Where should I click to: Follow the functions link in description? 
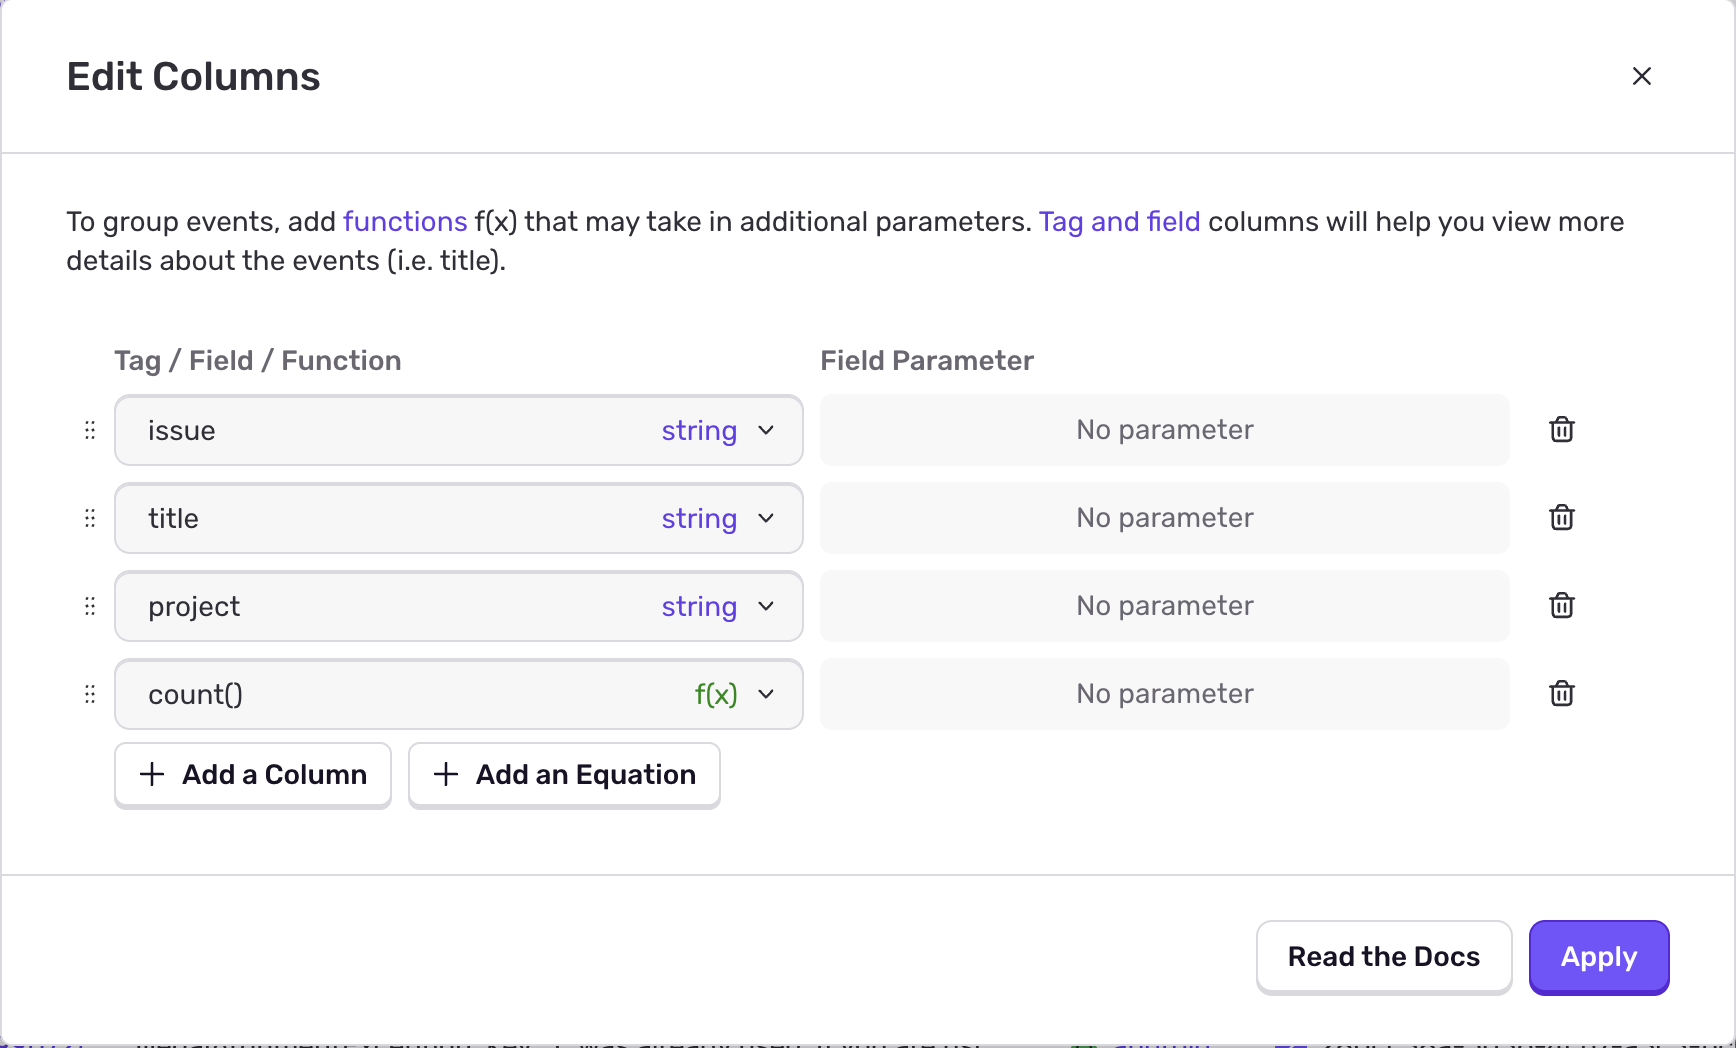pos(405,221)
